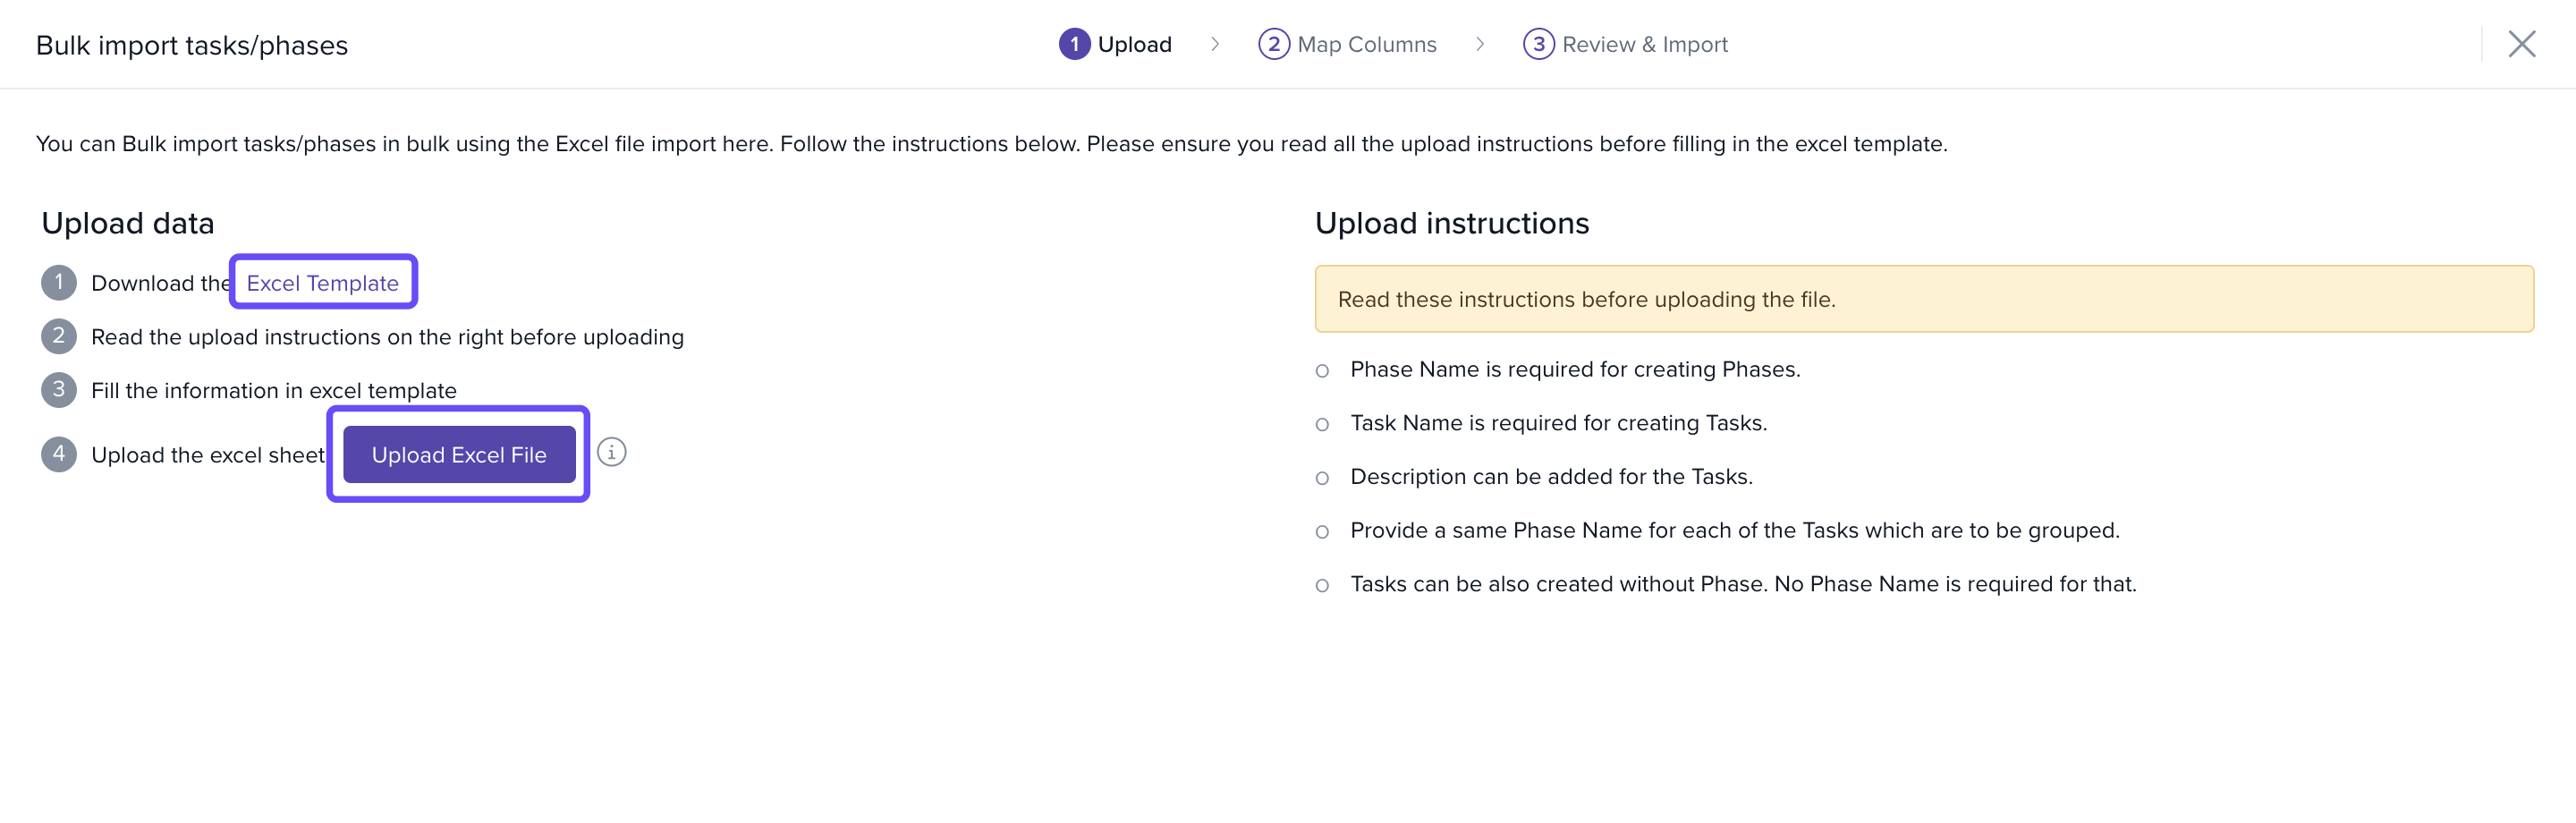2576x823 pixels.
Task: Click the step 1 circle next to Upload
Action: 1074,44
